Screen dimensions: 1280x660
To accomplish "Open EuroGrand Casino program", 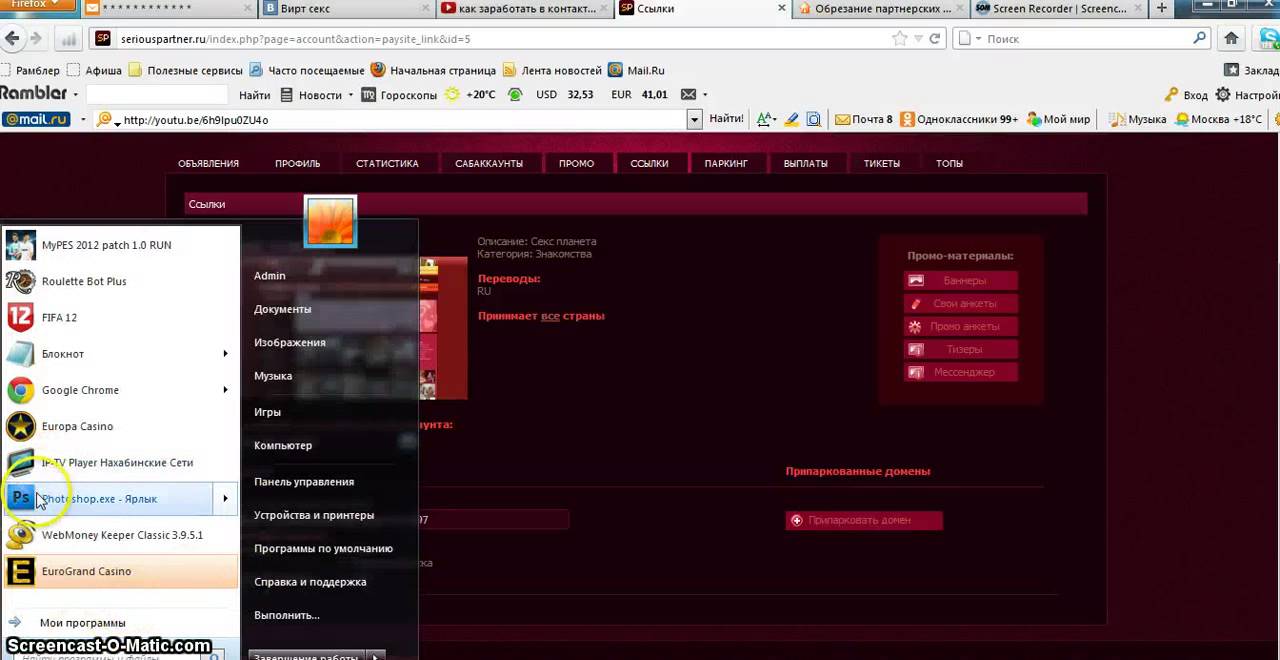I will tap(119, 571).
